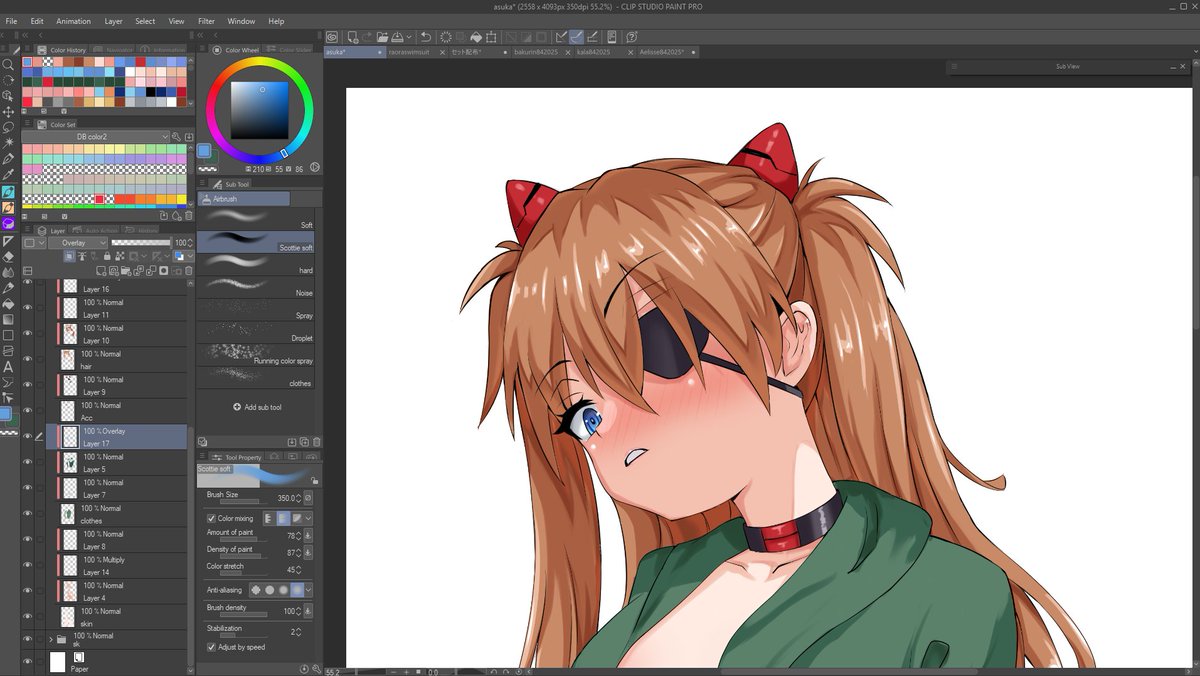The image size is (1200, 676).
Task: Click the Tool Property wrench icon at bottom
Action: (317, 668)
